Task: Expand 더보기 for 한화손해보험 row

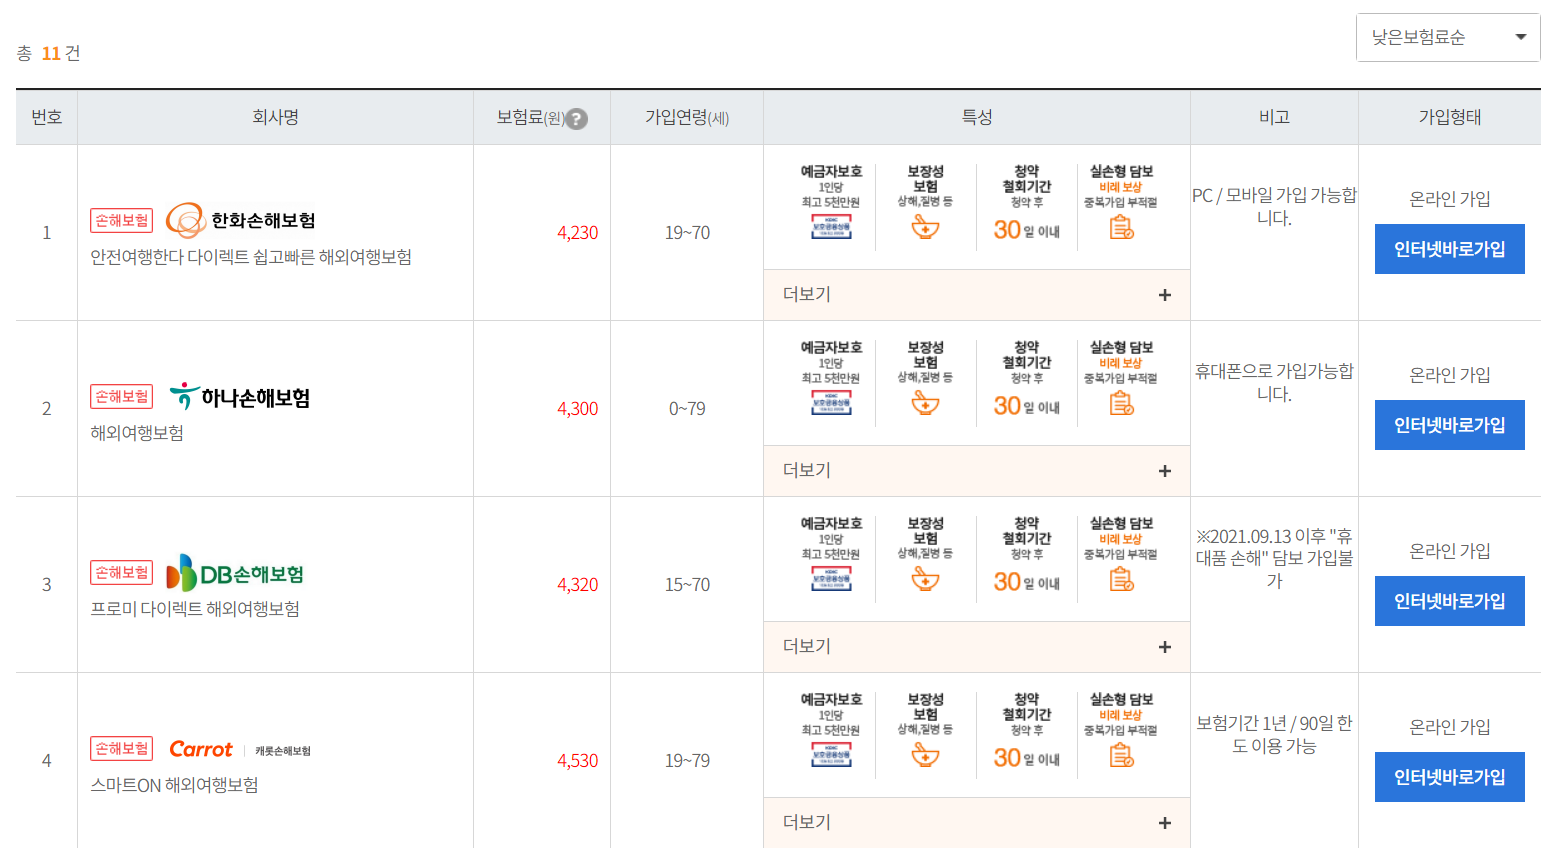Action: click(977, 295)
